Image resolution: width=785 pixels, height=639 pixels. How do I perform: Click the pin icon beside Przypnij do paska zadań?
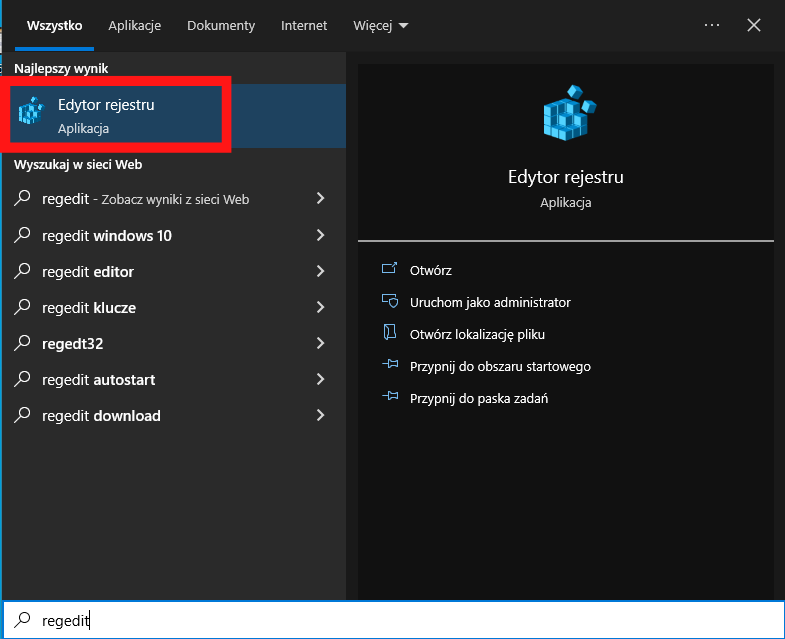(x=390, y=396)
